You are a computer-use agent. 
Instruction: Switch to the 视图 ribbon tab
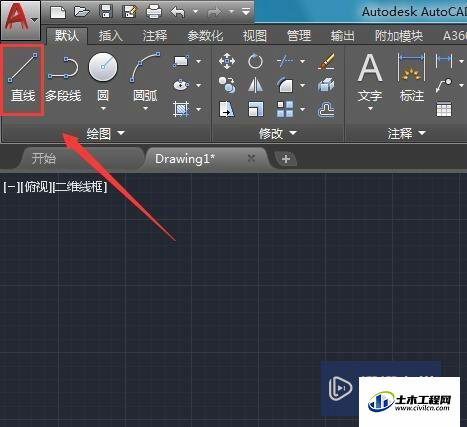coord(255,36)
